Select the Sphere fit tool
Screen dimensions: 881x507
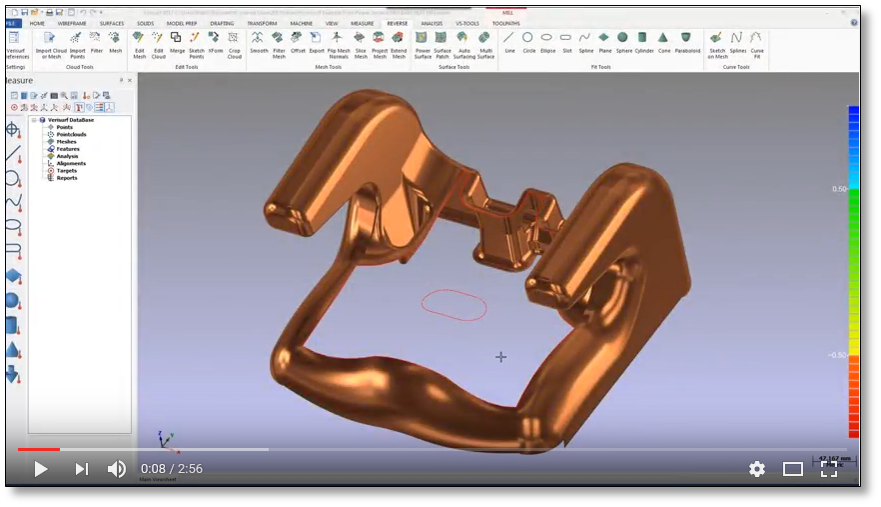(x=624, y=43)
